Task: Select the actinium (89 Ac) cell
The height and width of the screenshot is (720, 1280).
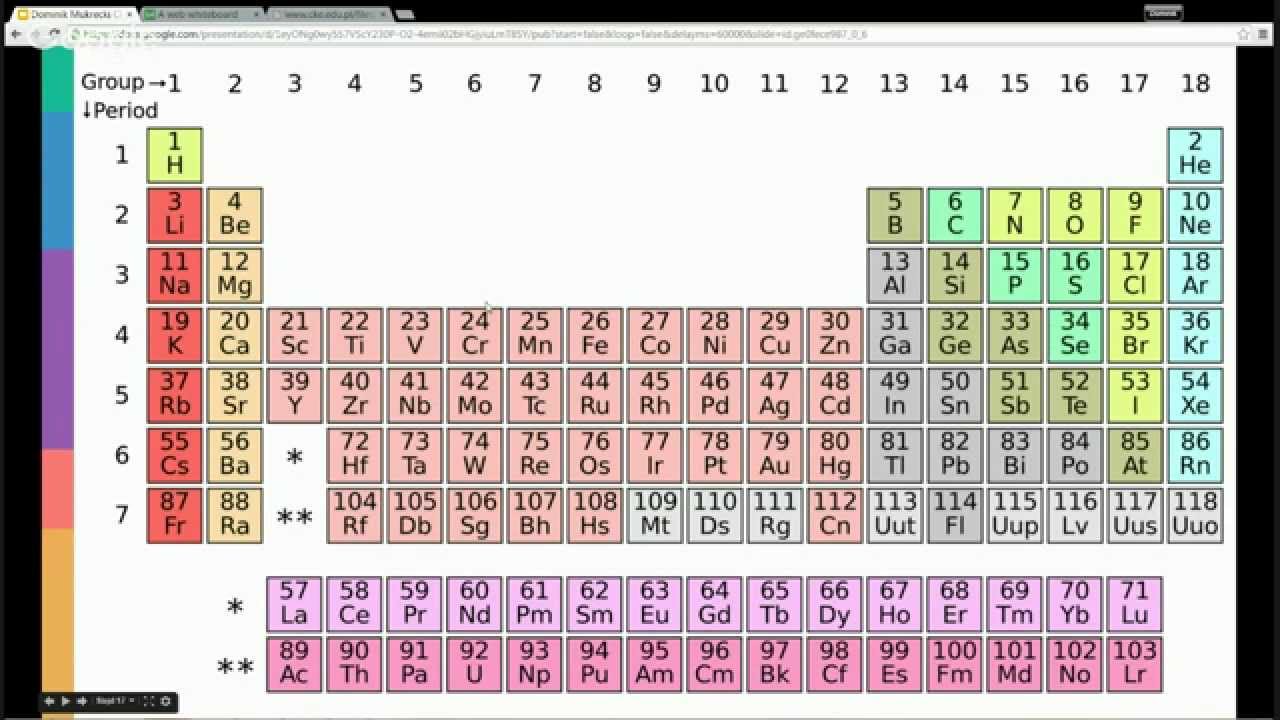Action: tap(295, 664)
